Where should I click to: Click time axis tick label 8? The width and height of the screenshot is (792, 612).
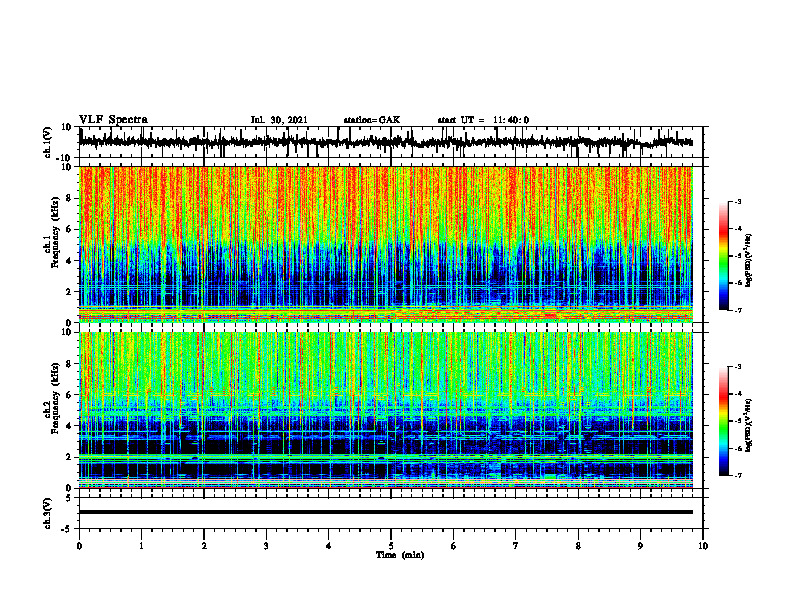point(578,546)
